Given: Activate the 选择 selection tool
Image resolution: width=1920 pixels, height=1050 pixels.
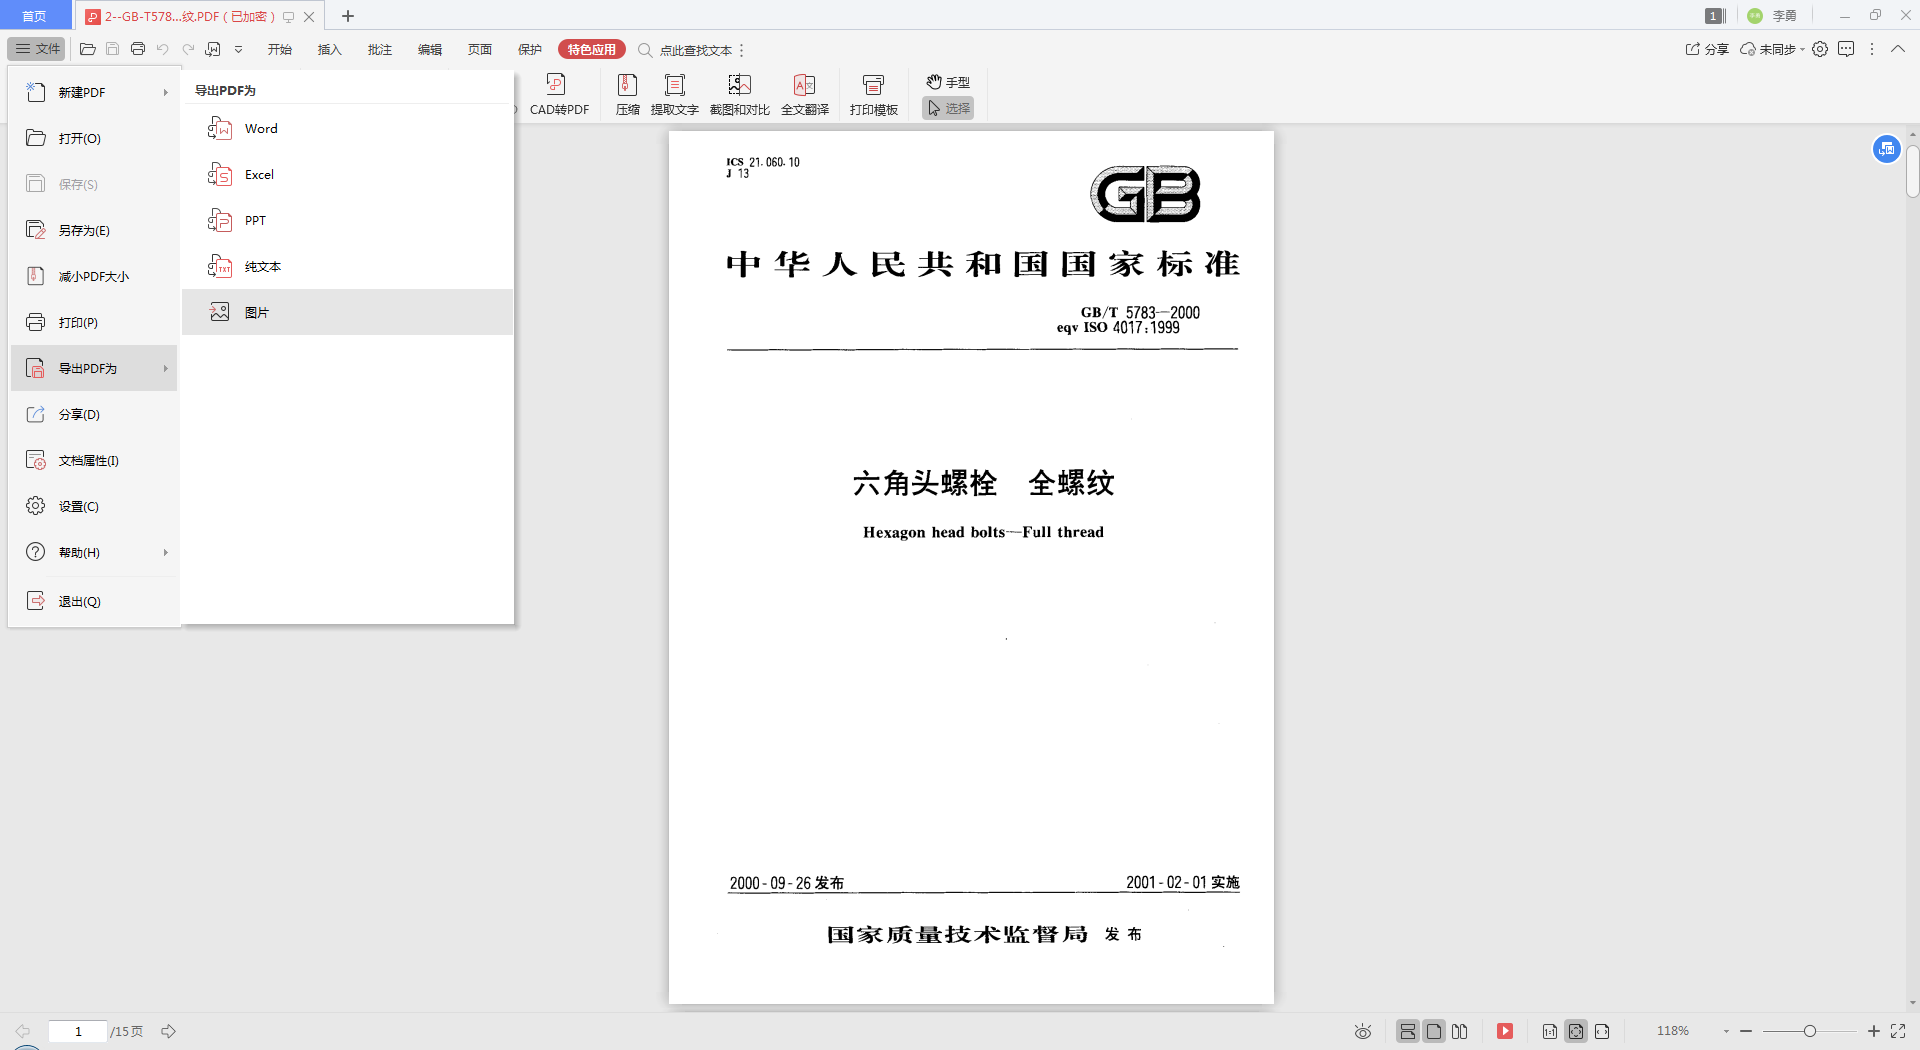Looking at the screenshot, I should pyautogui.click(x=948, y=108).
